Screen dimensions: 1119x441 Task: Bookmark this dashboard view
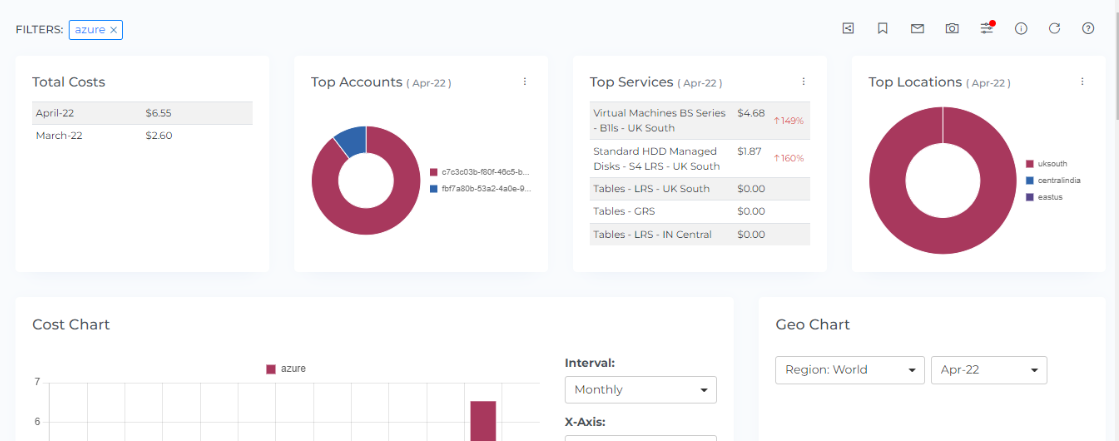click(883, 29)
